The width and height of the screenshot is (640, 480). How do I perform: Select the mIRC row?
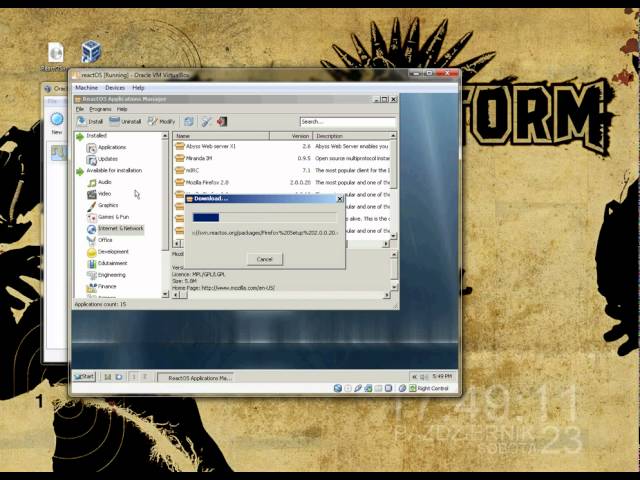(282, 170)
